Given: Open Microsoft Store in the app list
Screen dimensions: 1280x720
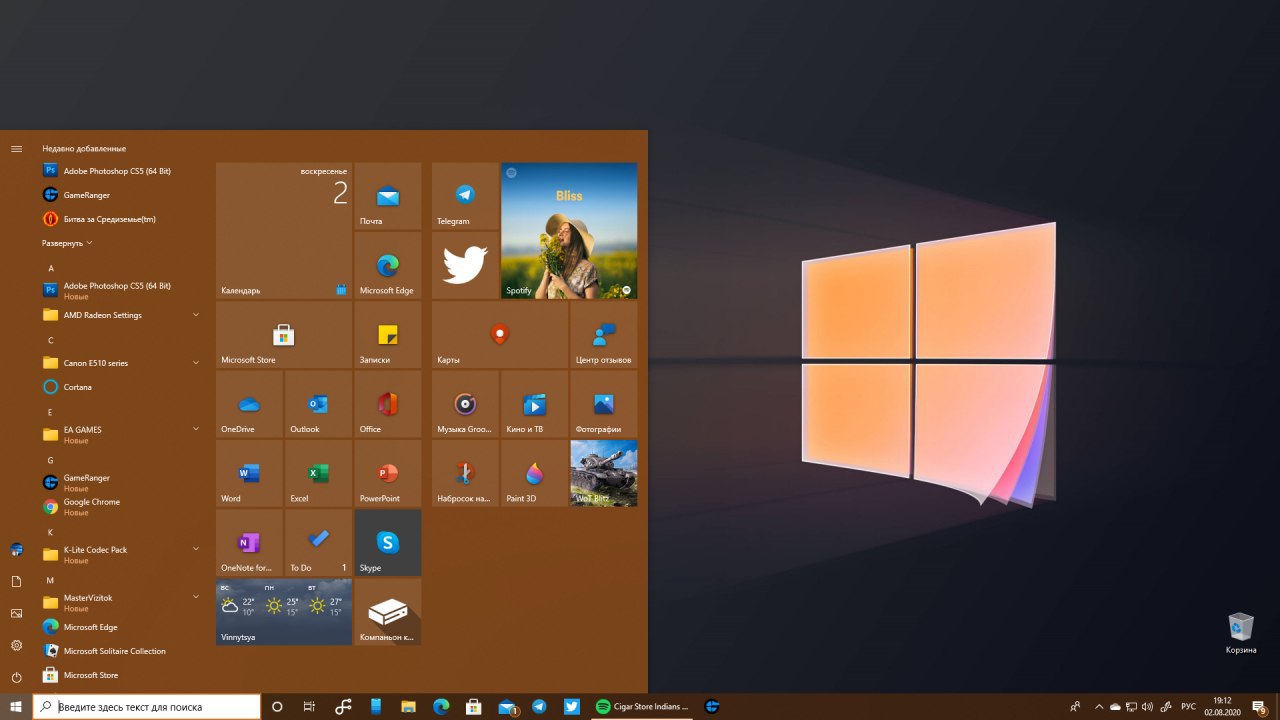Looking at the screenshot, I should (x=120, y=675).
